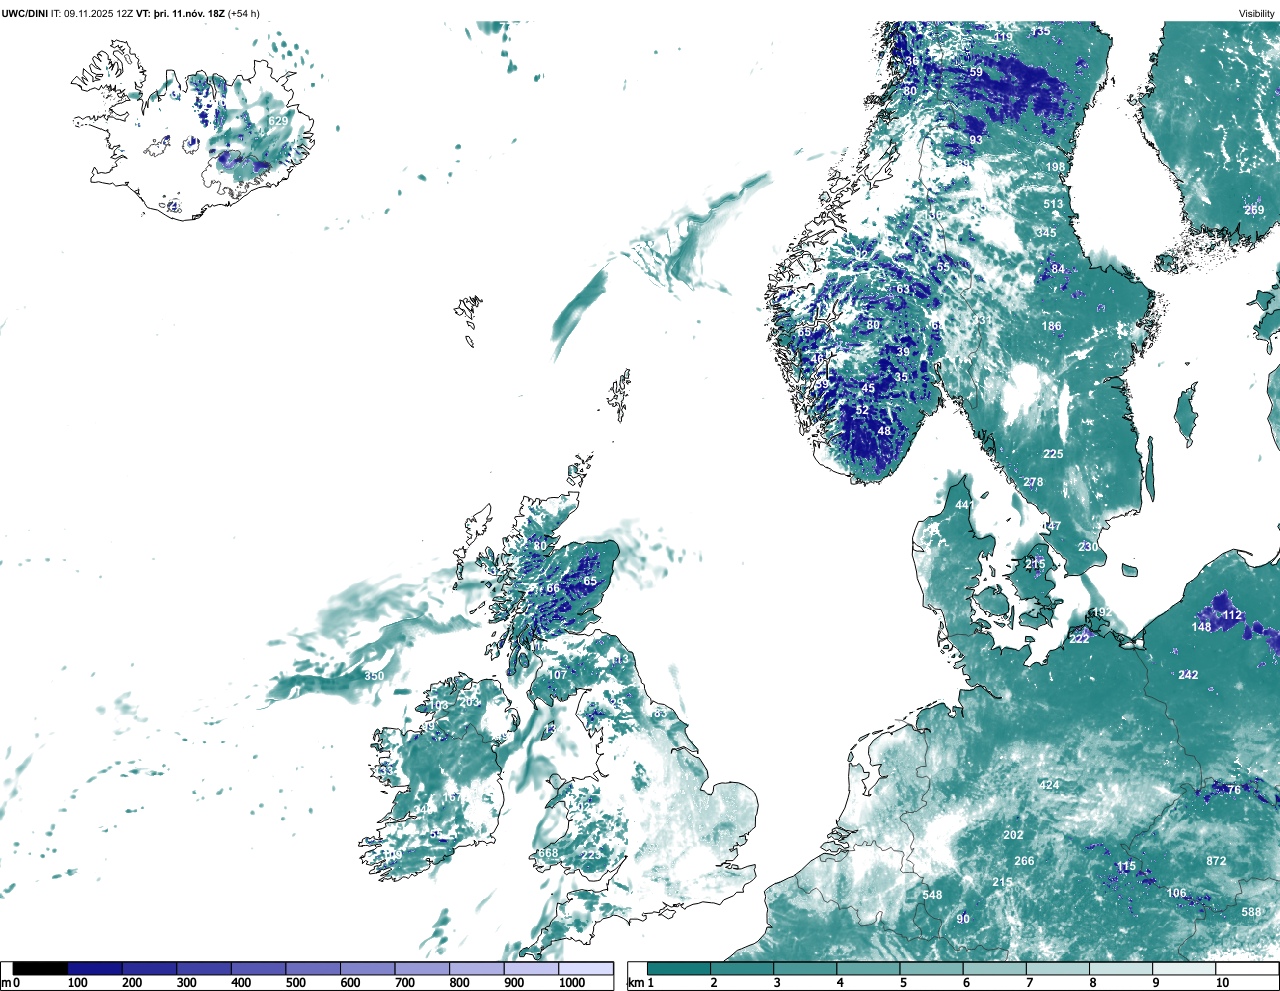Screen dimensions: 1280x991
Task: Click the 441 value over northern Denmark
Action: click(964, 506)
